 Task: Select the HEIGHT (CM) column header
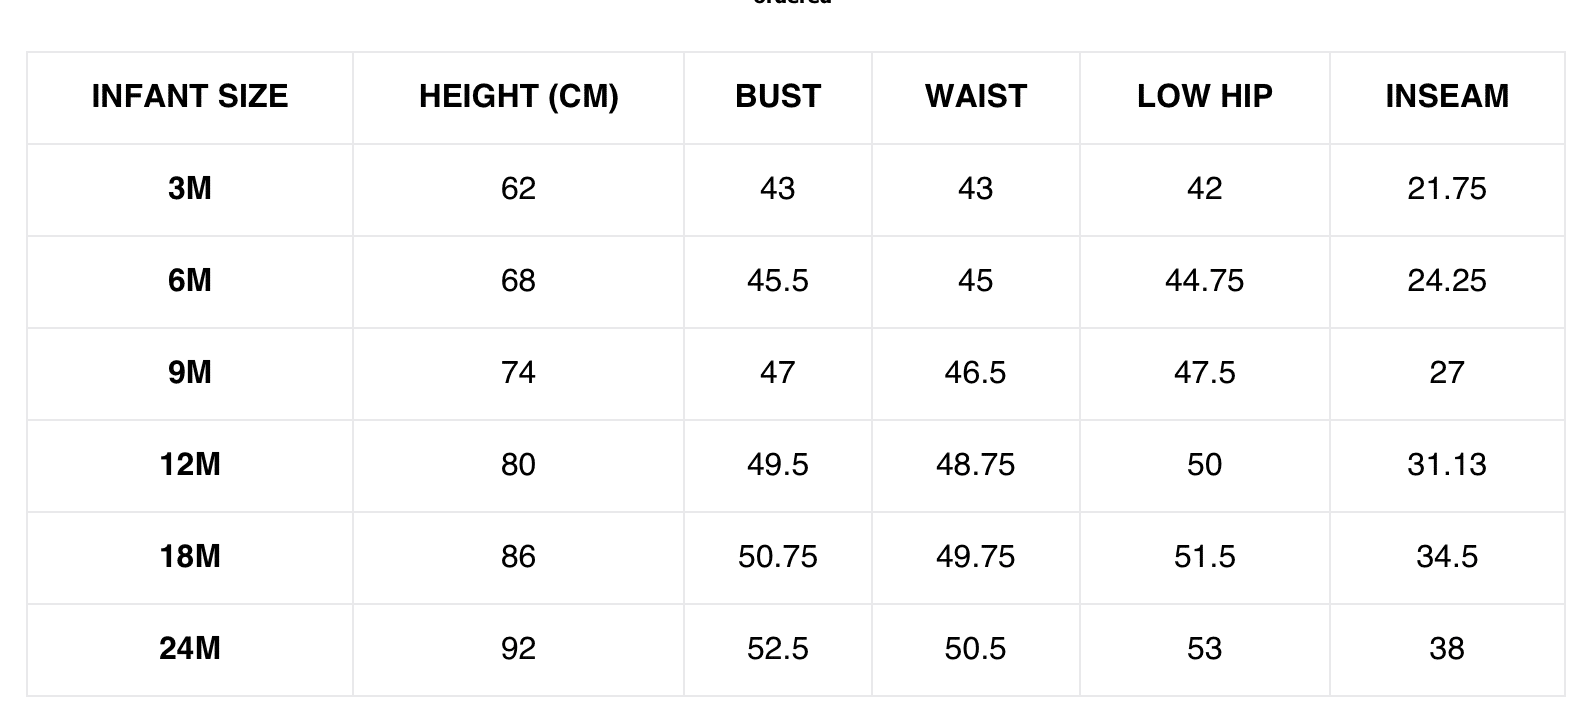coord(518,97)
